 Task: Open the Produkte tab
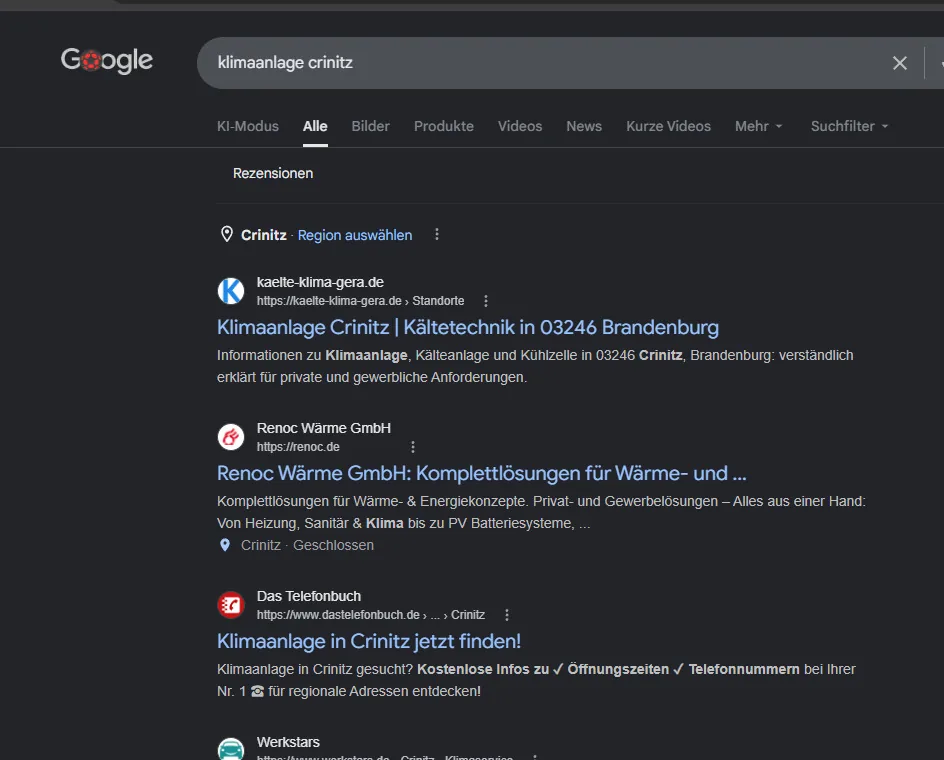tap(444, 126)
